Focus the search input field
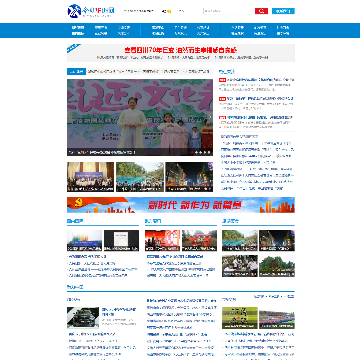The image size is (360, 360). click(x=229, y=11)
